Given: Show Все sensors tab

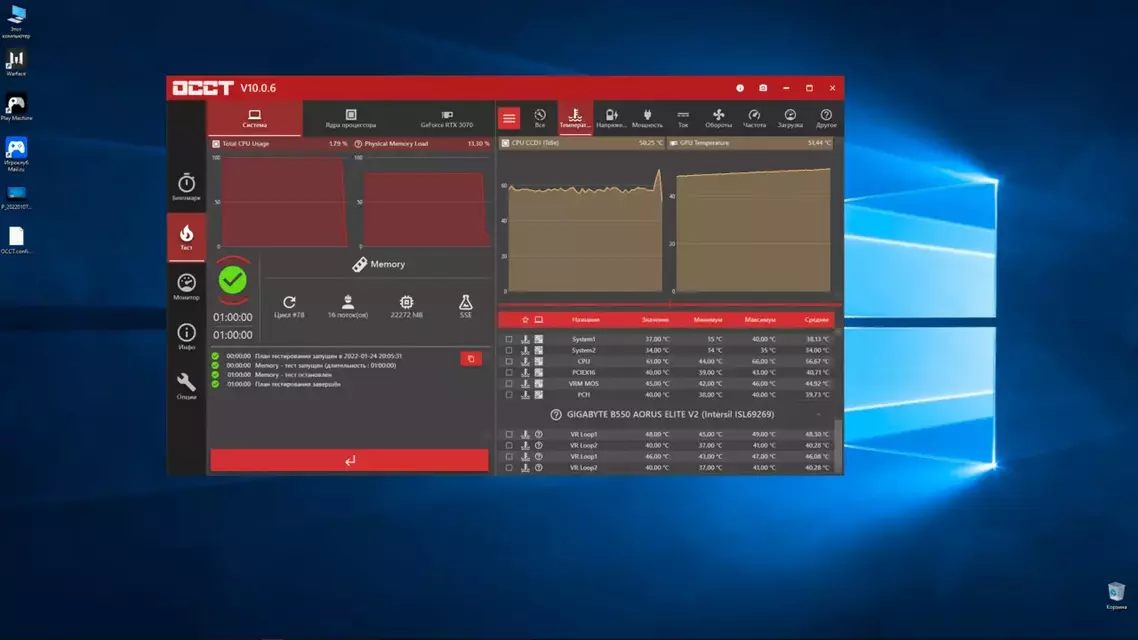Looking at the screenshot, I should 539,118.
